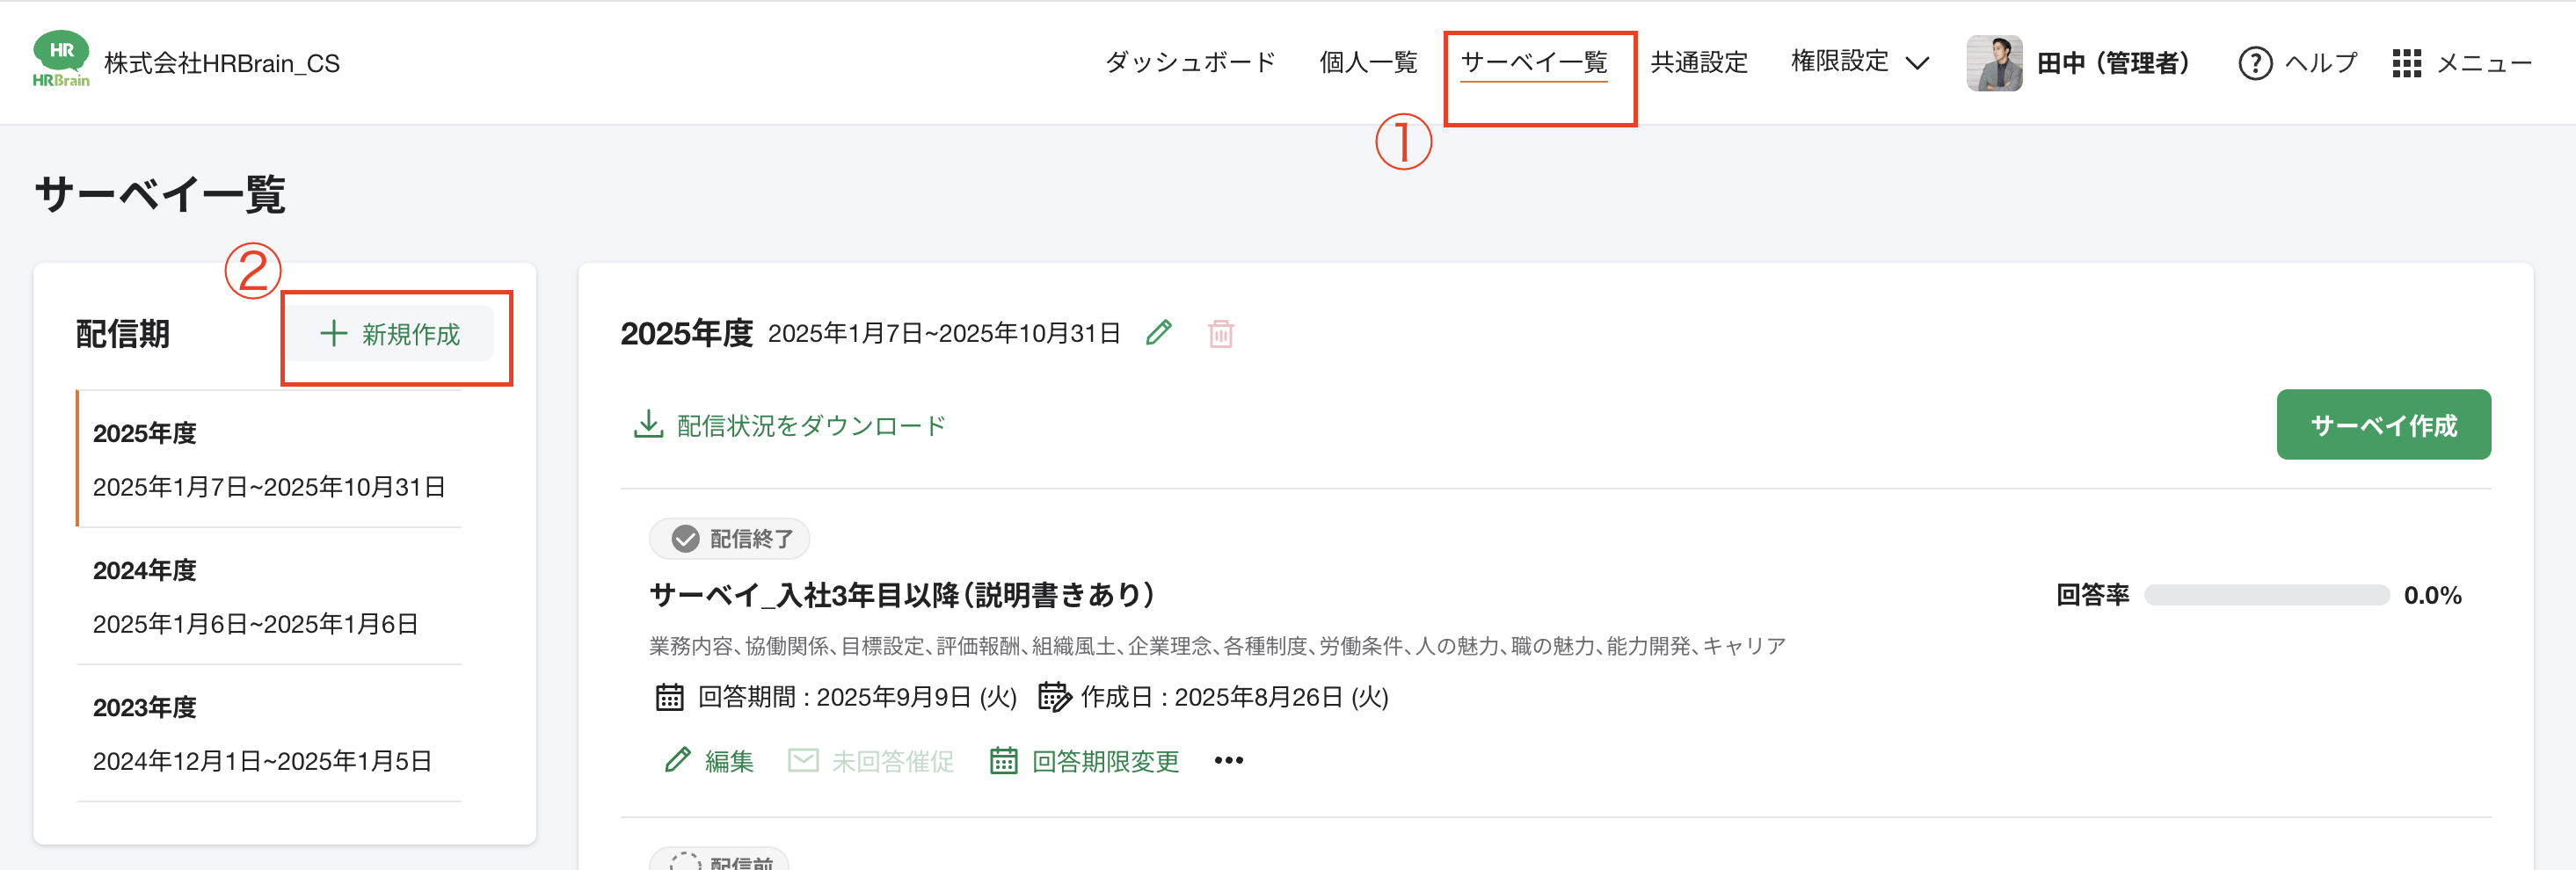
Task: Open the 回答期限変更 calendar icon
Action: (1003, 759)
